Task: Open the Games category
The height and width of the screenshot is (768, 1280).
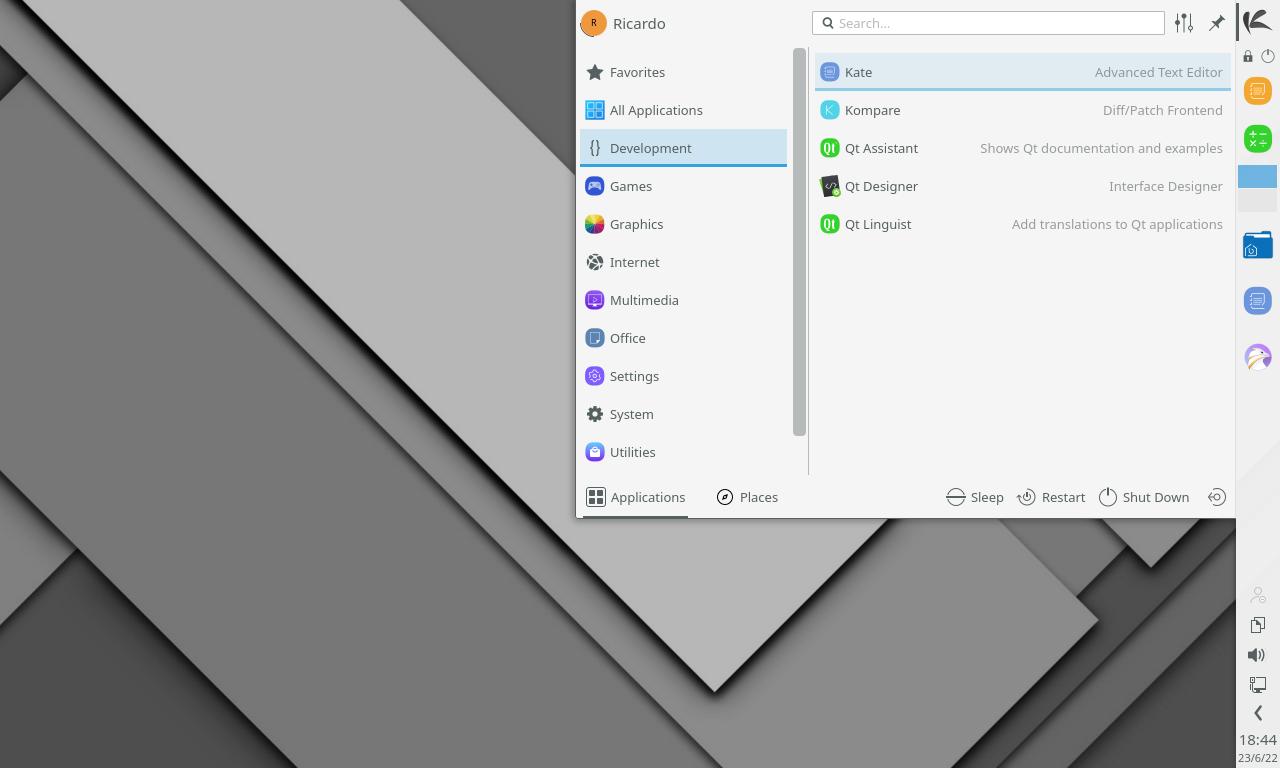Action: (x=683, y=186)
